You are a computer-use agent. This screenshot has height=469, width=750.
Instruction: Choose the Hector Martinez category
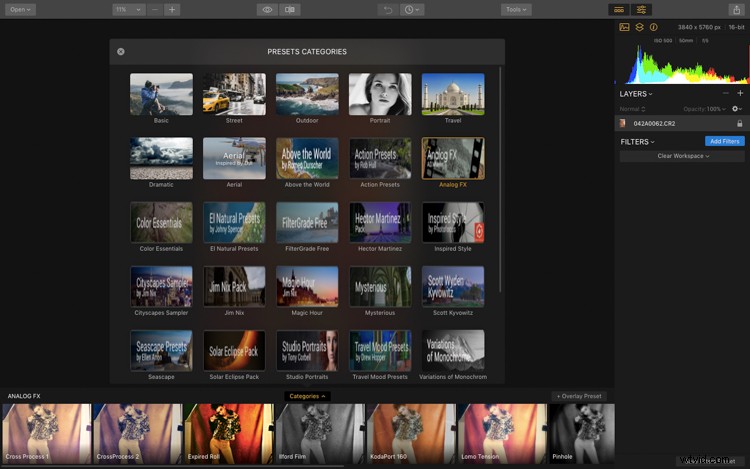point(380,227)
